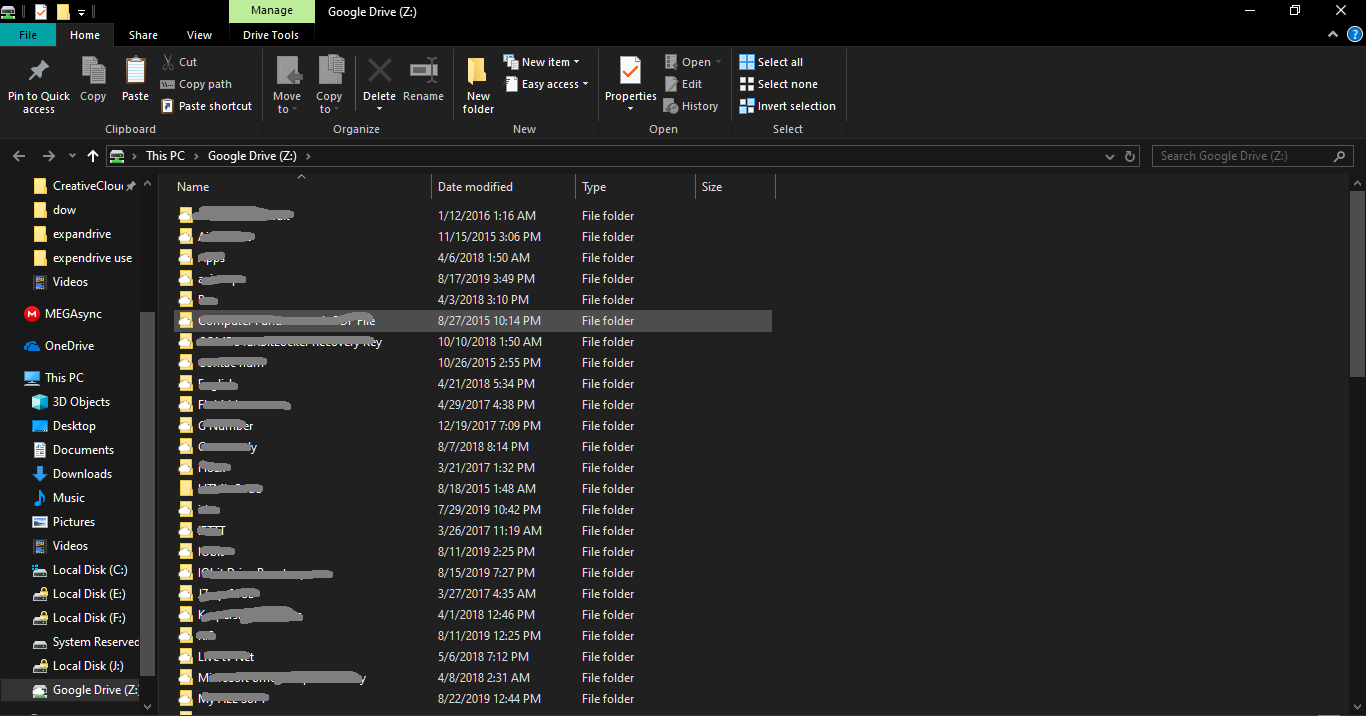1366x716 pixels.
Task: Expand the Move to dropdown menu
Action: point(287,109)
